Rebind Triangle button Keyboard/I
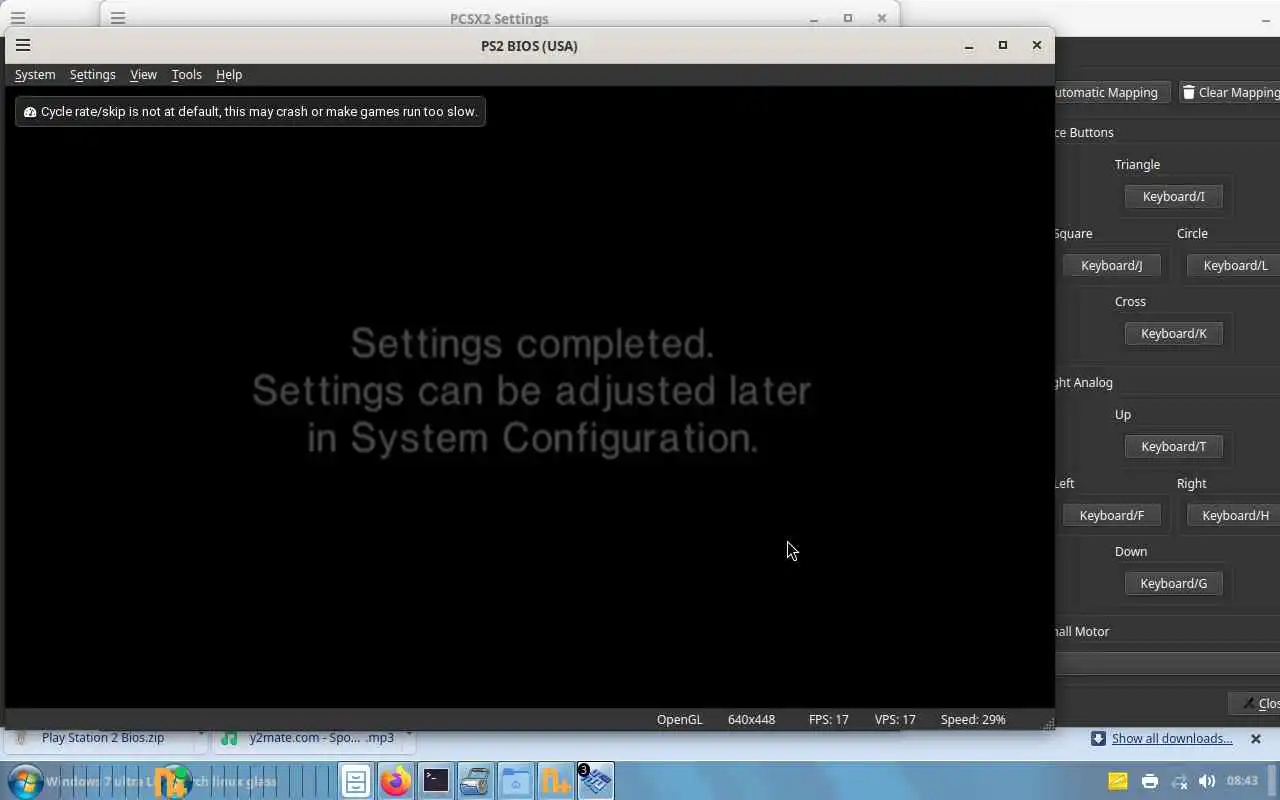The height and width of the screenshot is (800, 1280). pos(1173,197)
